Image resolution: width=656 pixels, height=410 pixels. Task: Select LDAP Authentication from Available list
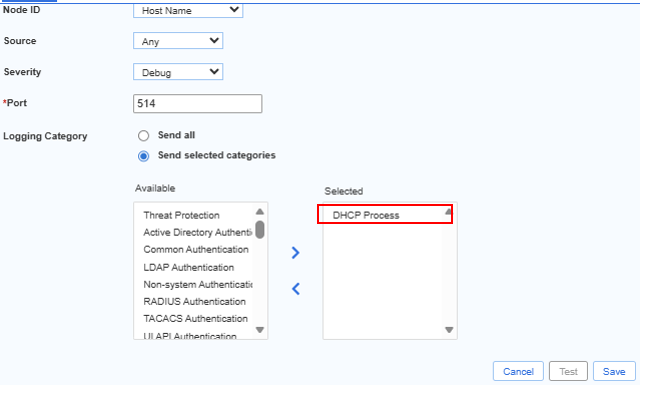(188, 267)
